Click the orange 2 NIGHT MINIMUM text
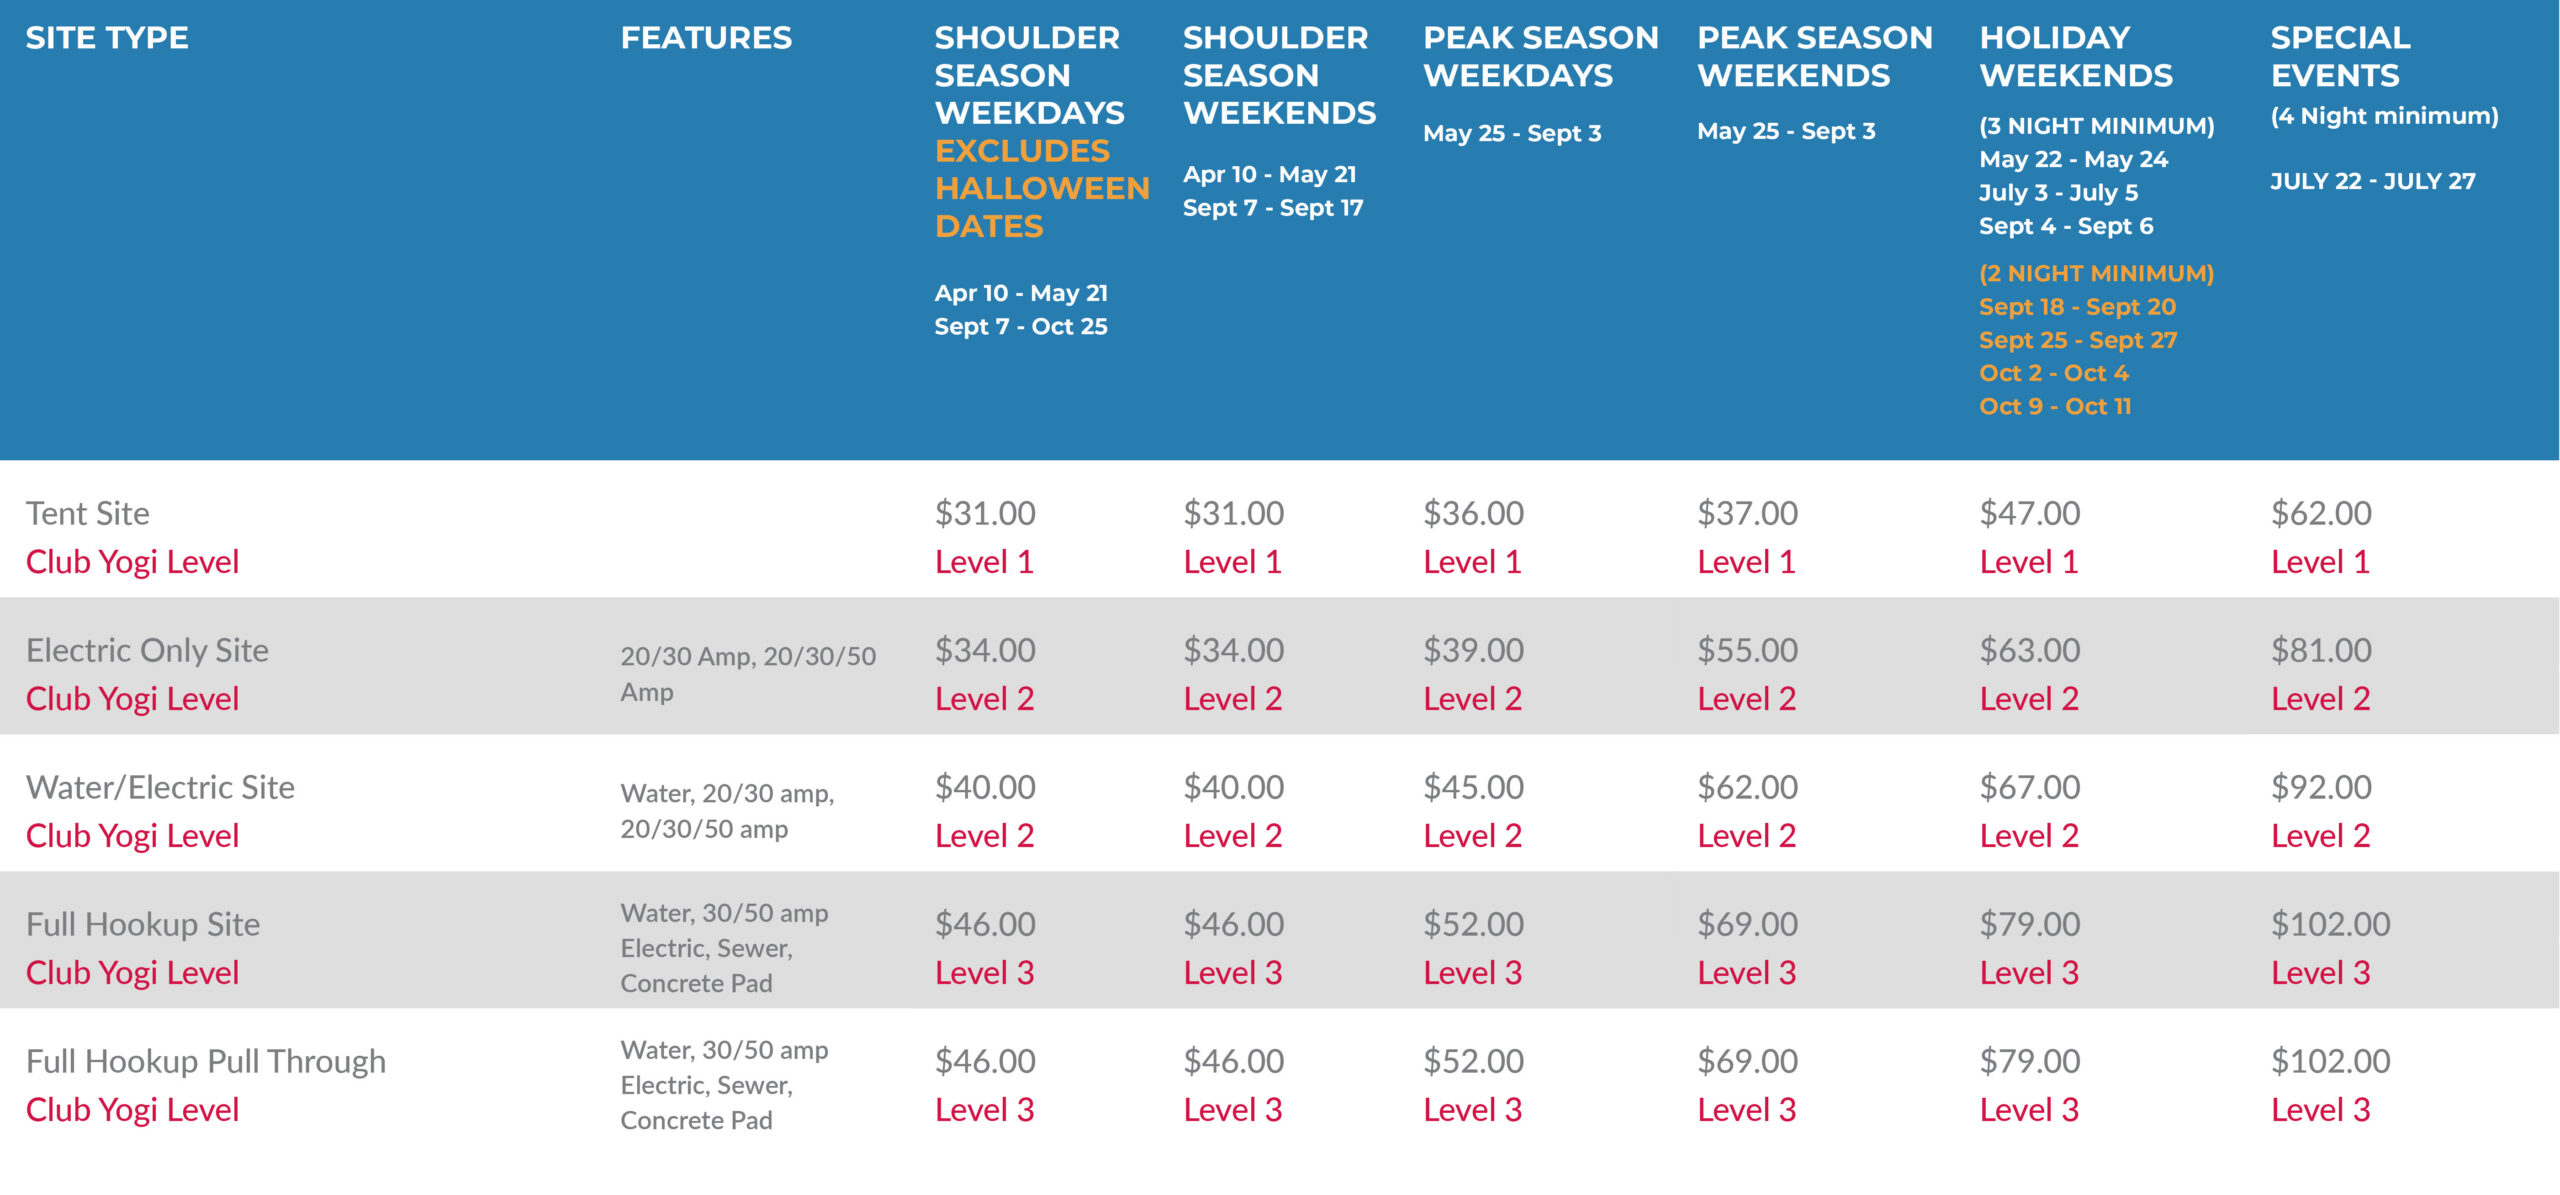Screen dimensions: 2560x1195 [2096, 273]
